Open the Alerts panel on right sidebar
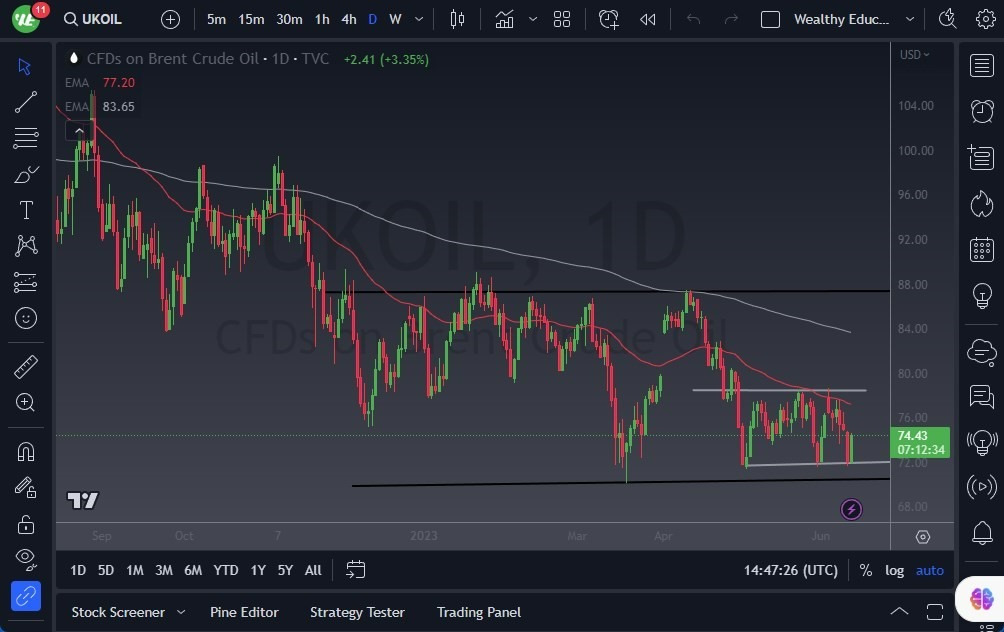Viewport: 1004px width, 632px height. [981, 111]
